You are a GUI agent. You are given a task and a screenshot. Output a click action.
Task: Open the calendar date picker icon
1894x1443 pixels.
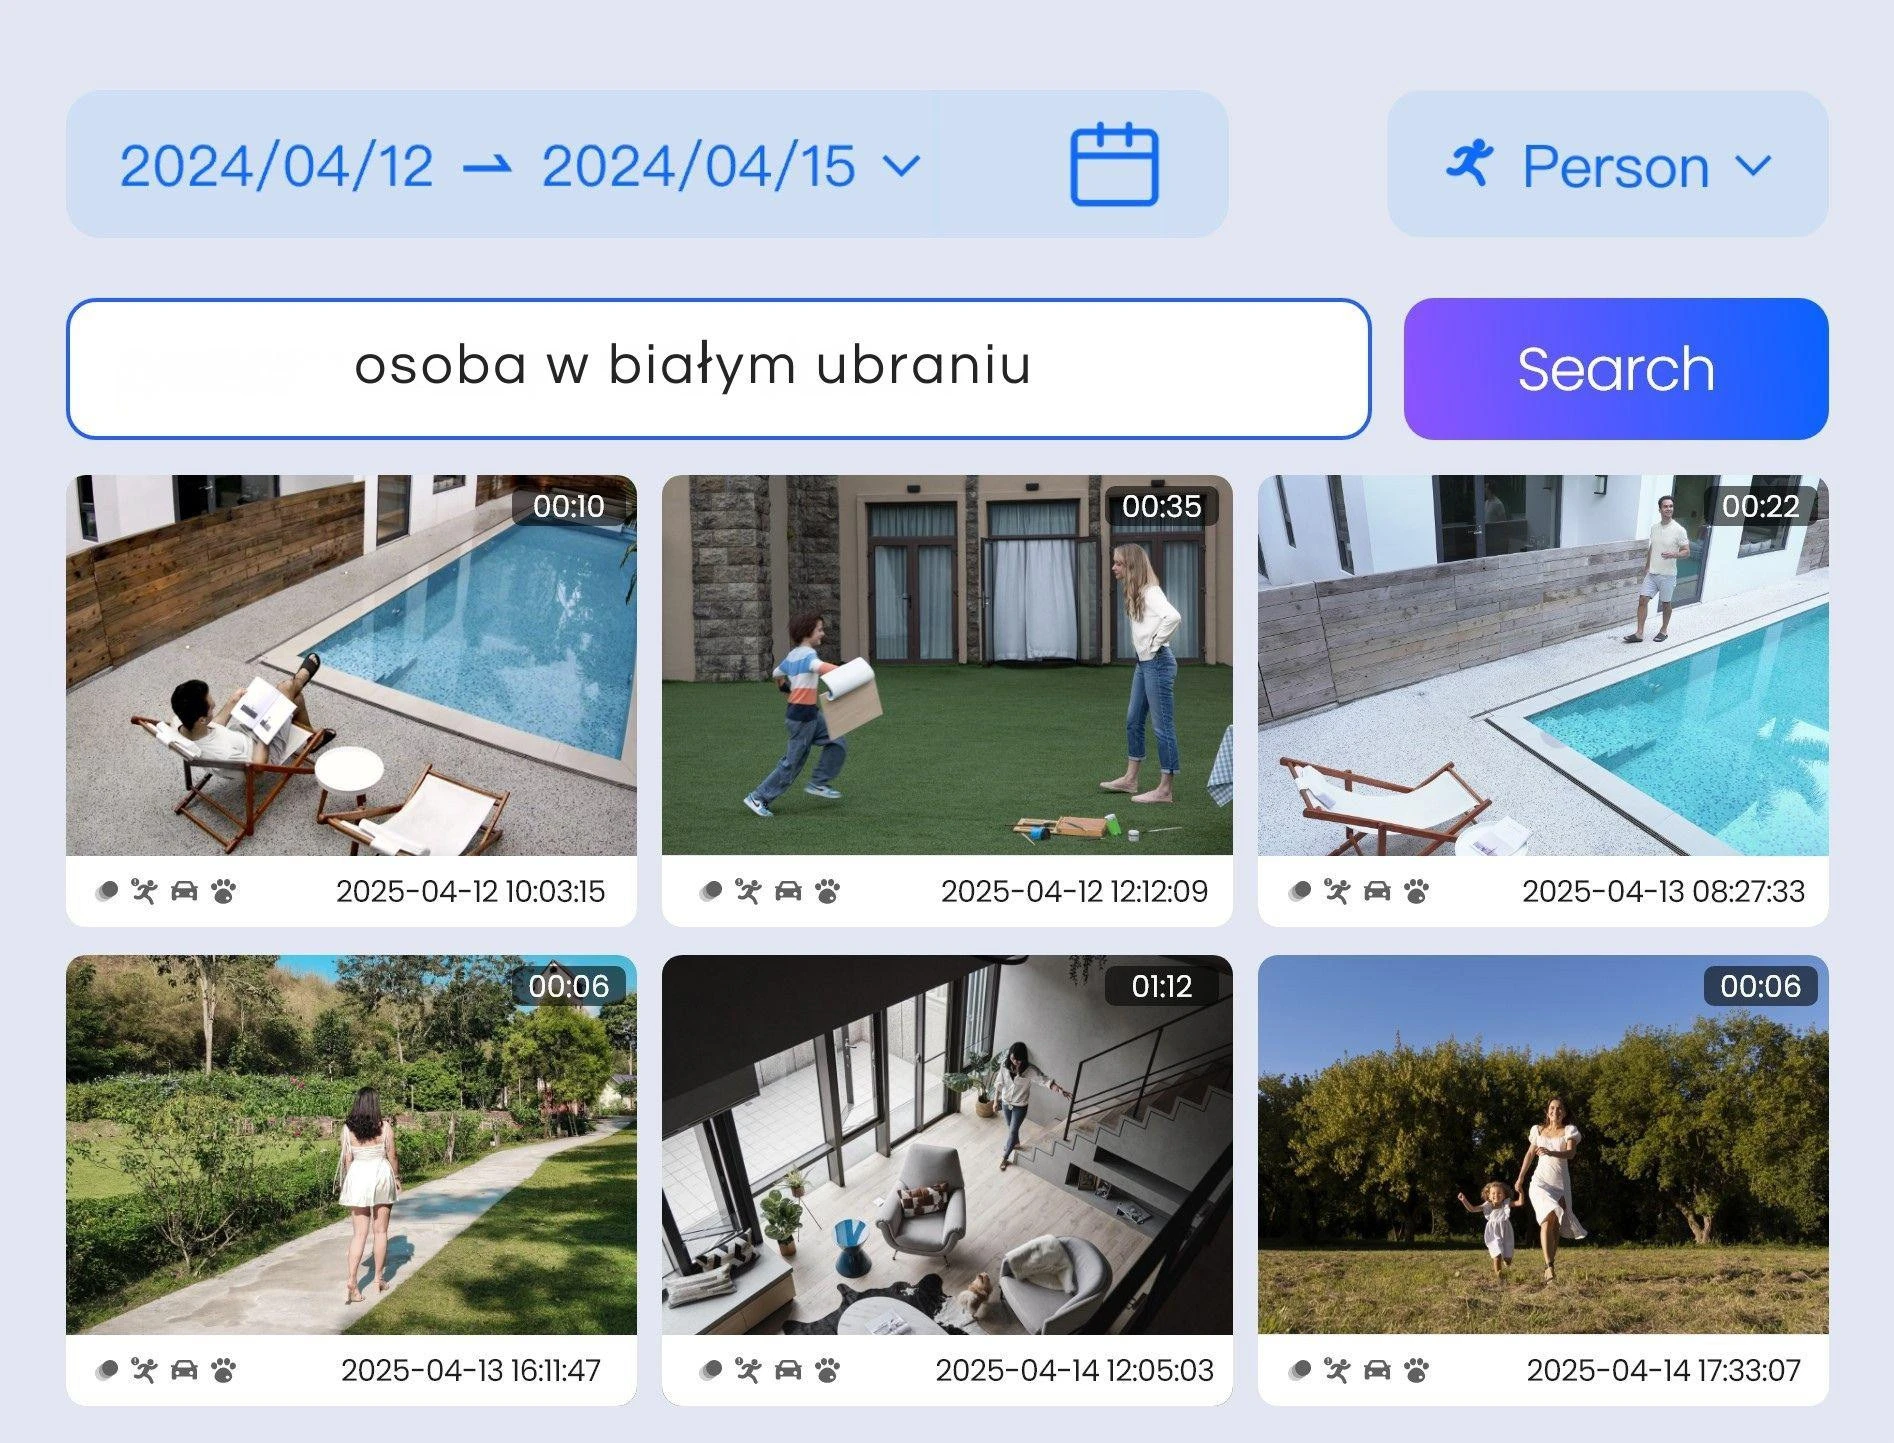click(1114, 165)
